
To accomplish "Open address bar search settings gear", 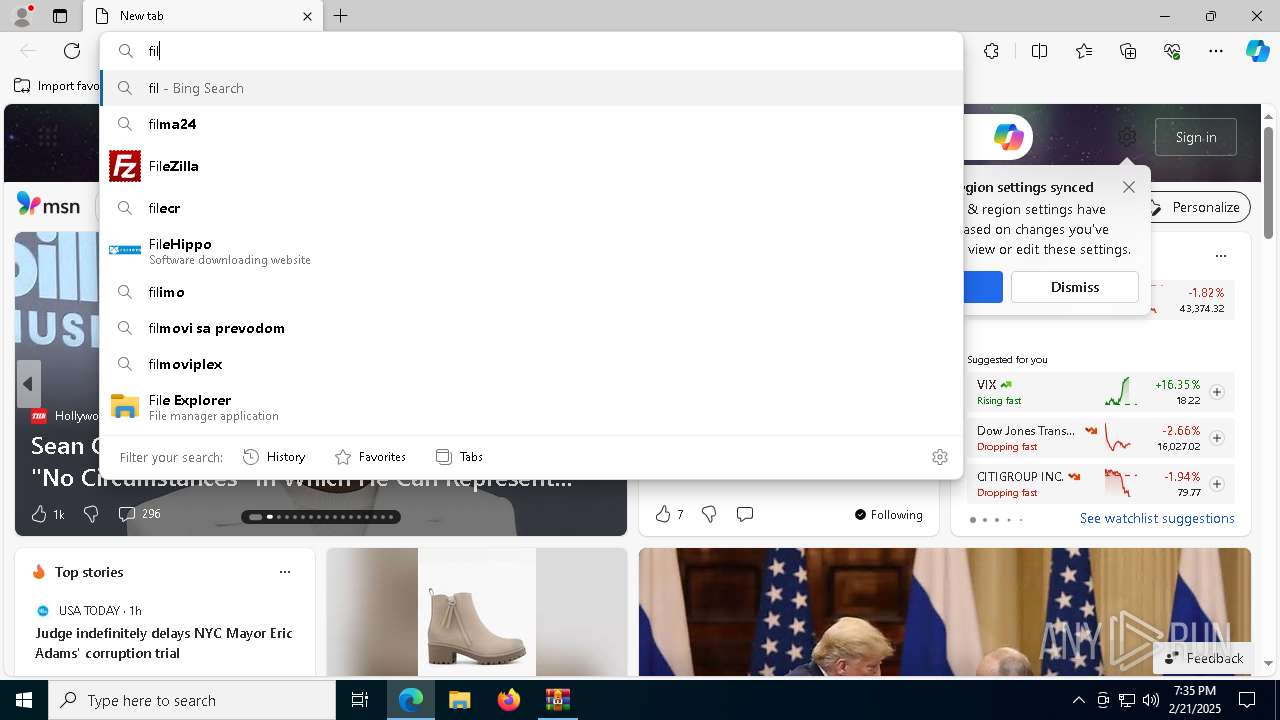I will coord(939,457).
